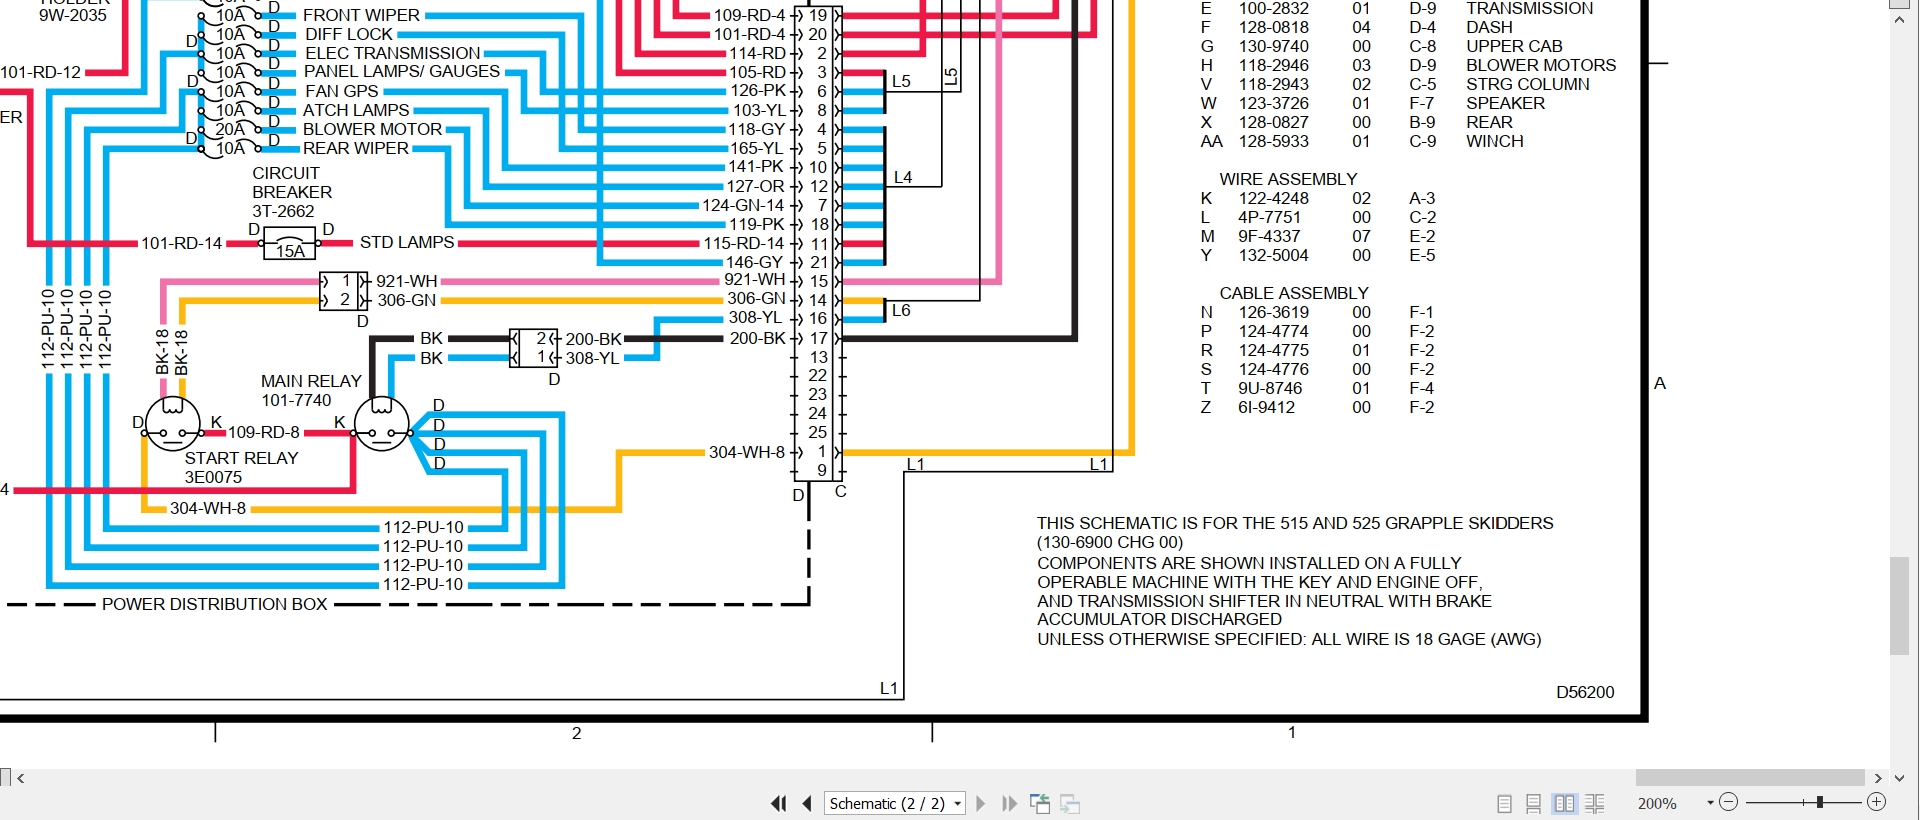Screen dimensions: 1920x820
Task: Click the 921-WH label beside pin 15
Action: (x=754, y=279)
